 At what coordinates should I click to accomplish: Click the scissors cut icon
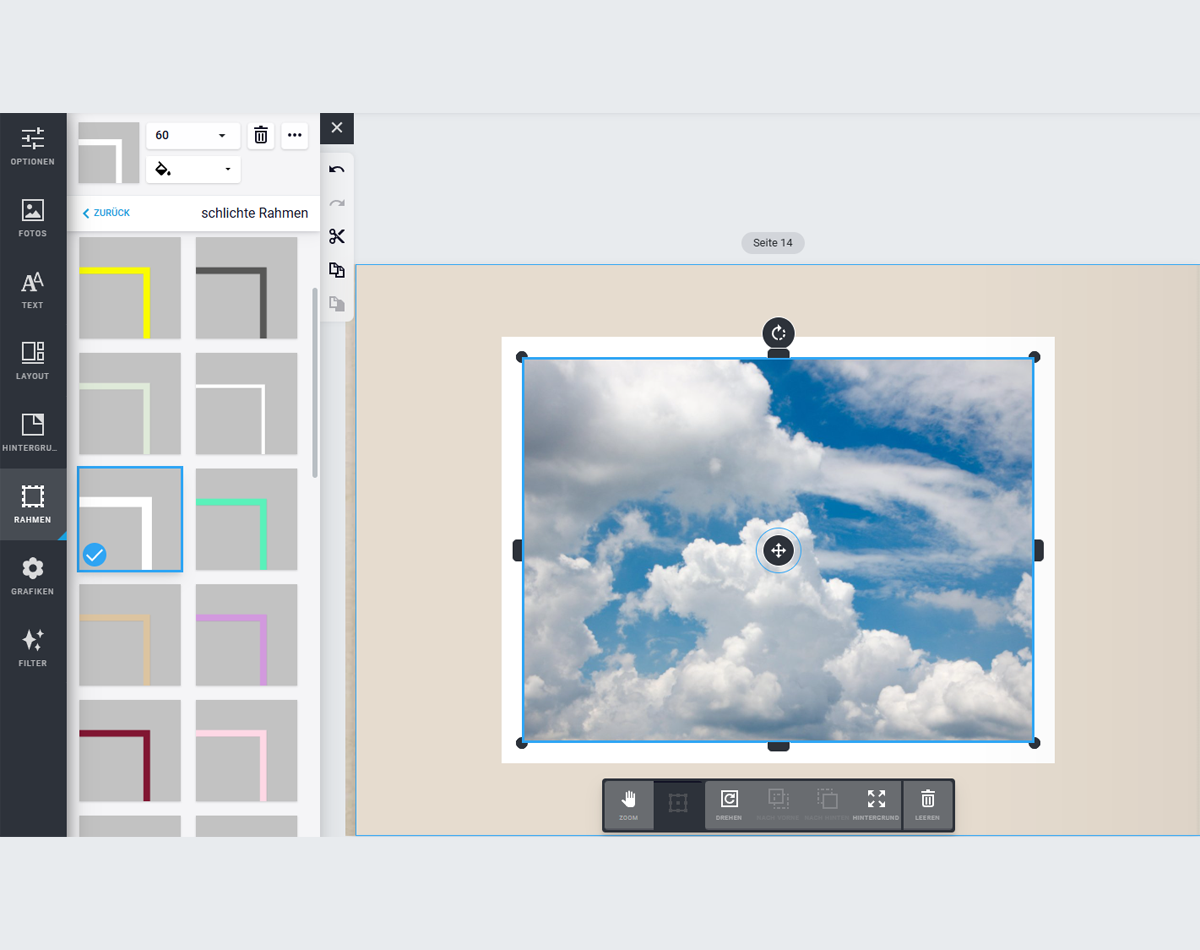pos(337,237)
